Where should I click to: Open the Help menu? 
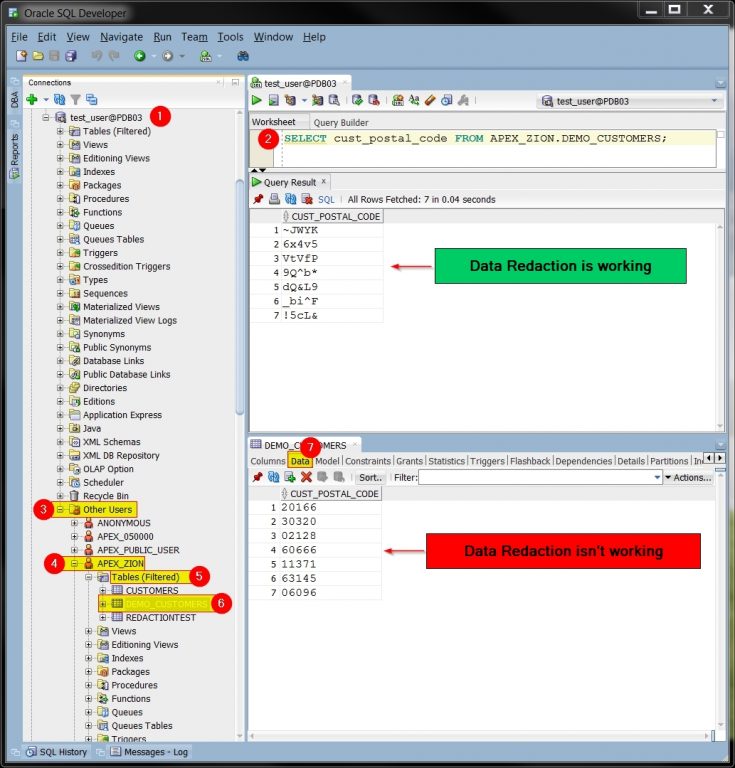click(314, 37)
